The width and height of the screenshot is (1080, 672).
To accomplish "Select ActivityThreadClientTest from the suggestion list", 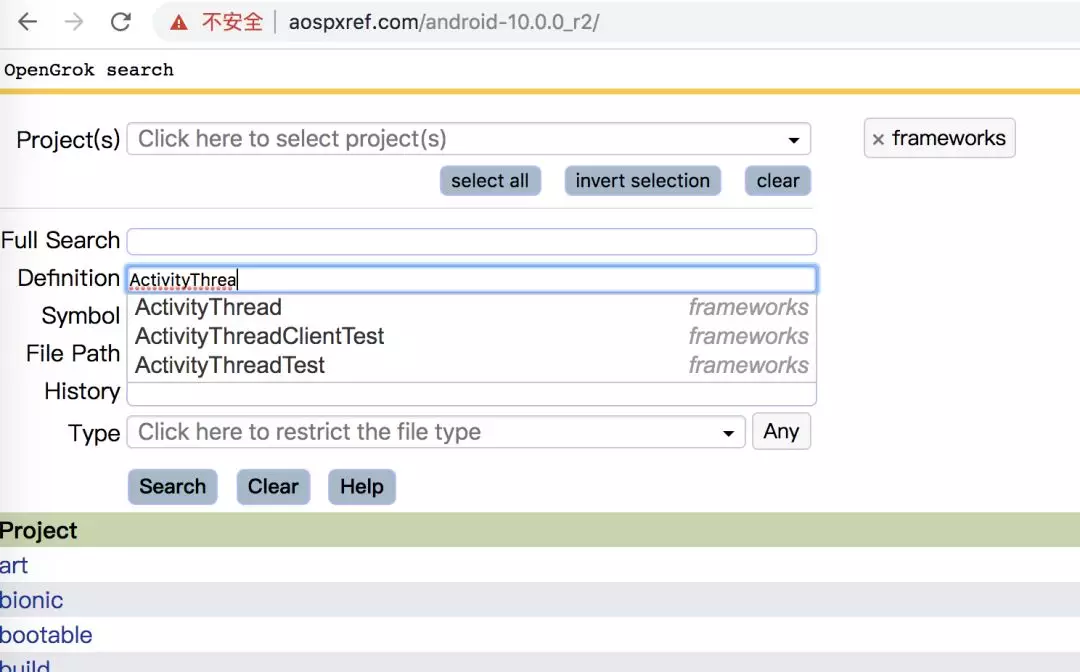I will [259, 336].
